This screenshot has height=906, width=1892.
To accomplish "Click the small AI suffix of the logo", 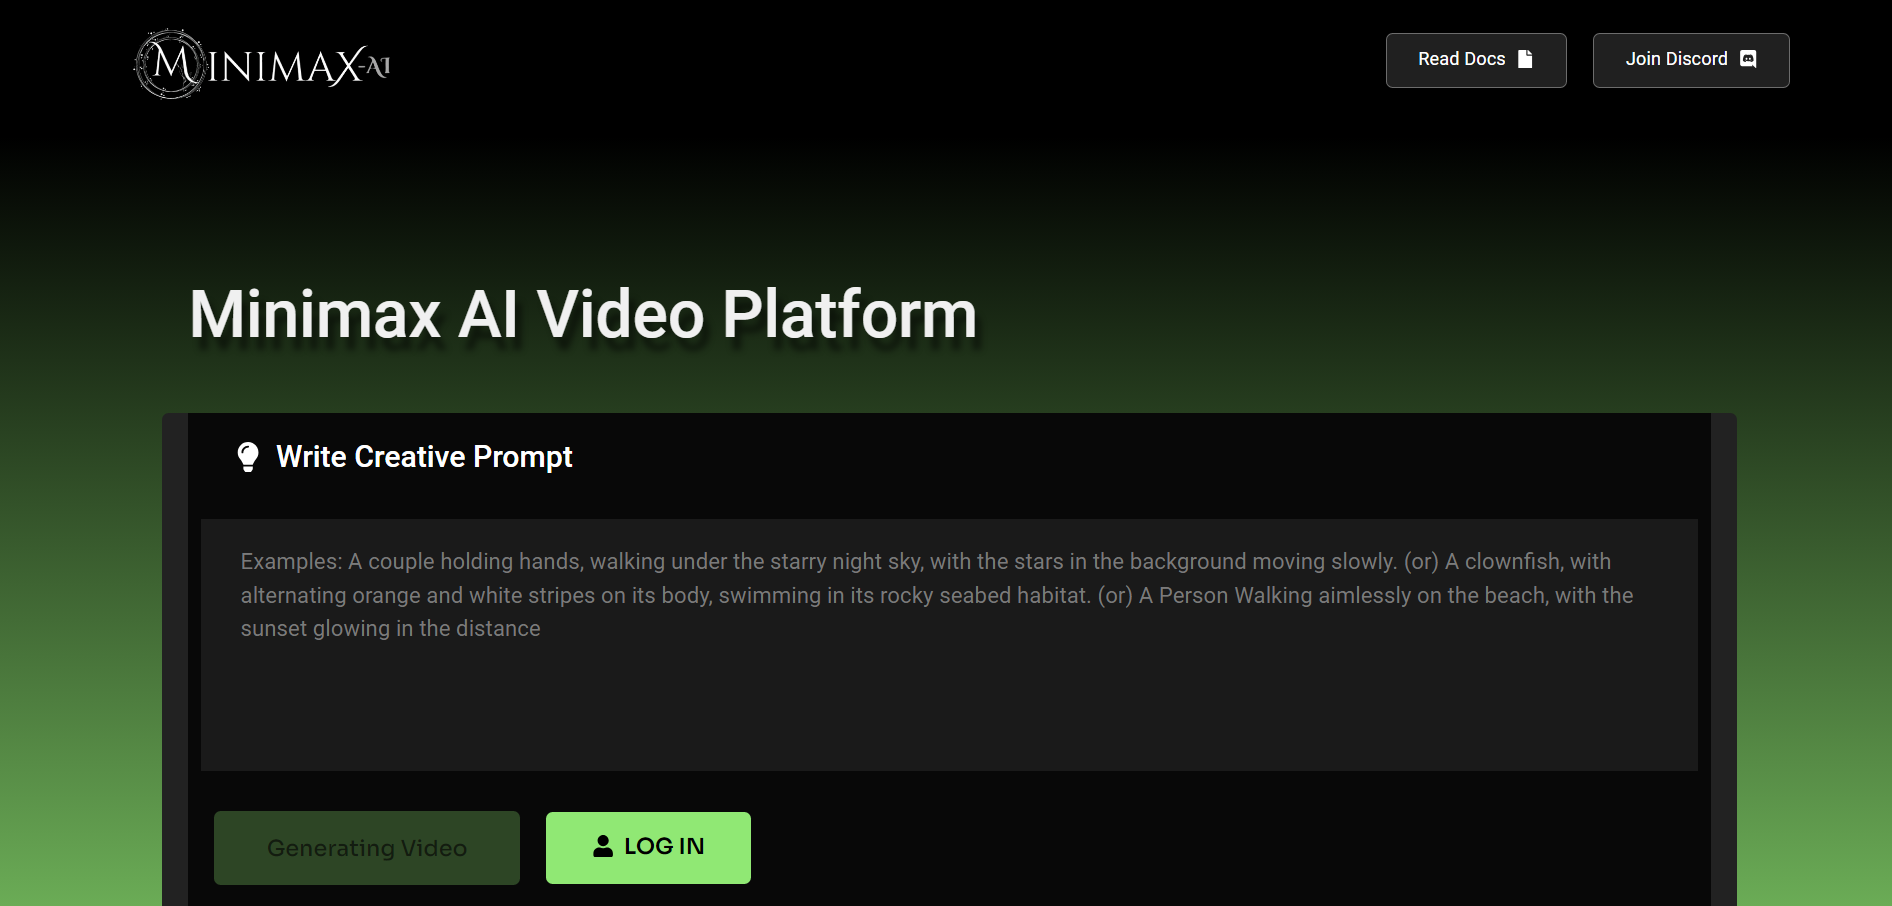I will pos(377,67).
